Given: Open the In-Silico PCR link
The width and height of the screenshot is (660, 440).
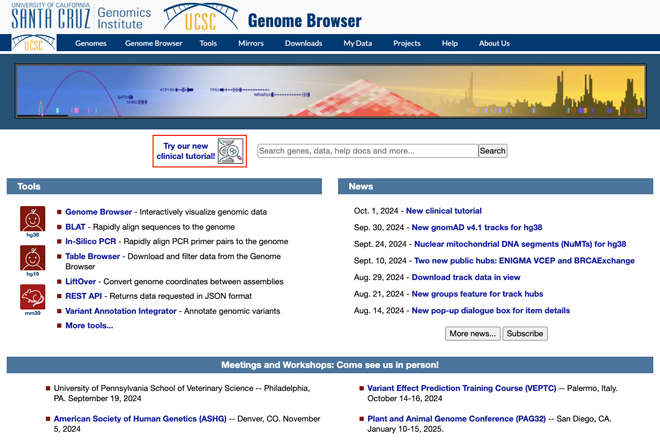Looking at the screenshot, I should click(90, 241).
